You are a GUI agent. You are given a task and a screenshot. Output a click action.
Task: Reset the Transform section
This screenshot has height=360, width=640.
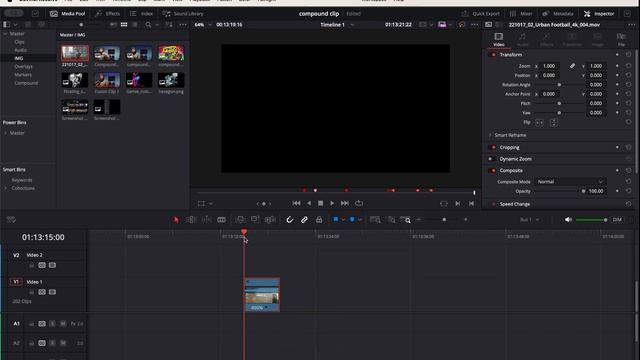[628, 55]
